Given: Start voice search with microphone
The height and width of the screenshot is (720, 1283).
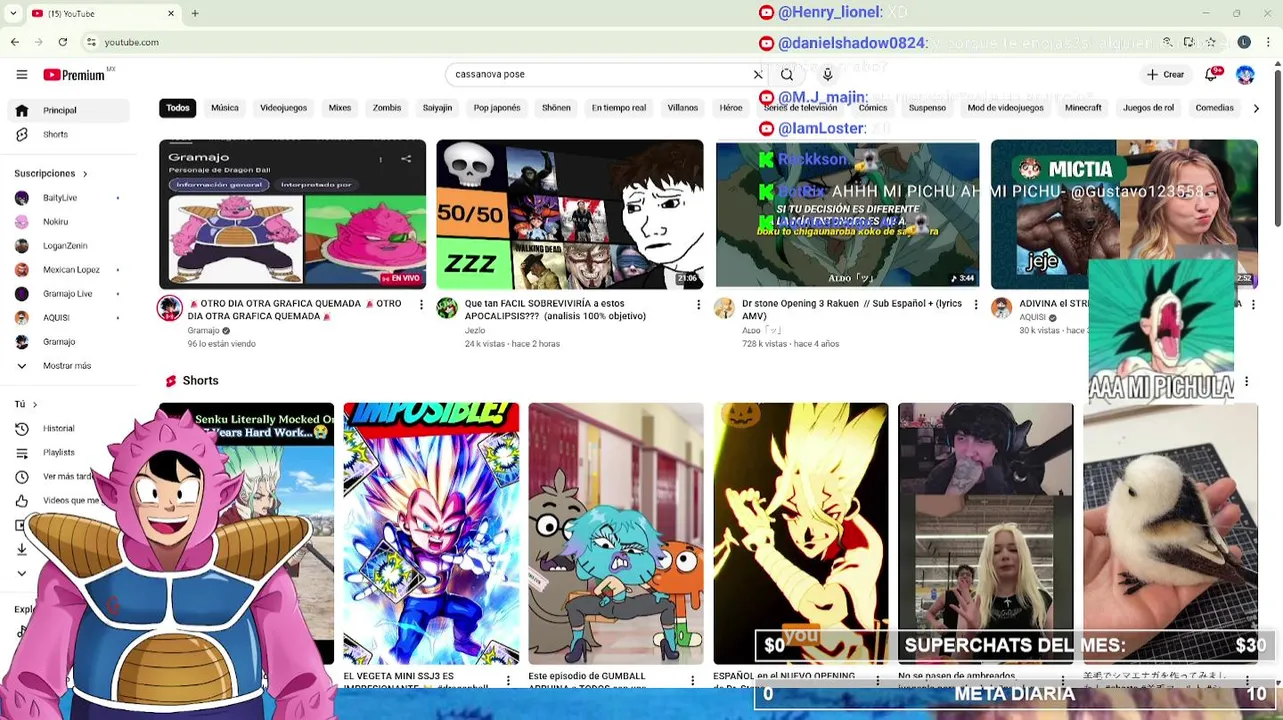Looking at the screenshot, I should pos(827,74).
